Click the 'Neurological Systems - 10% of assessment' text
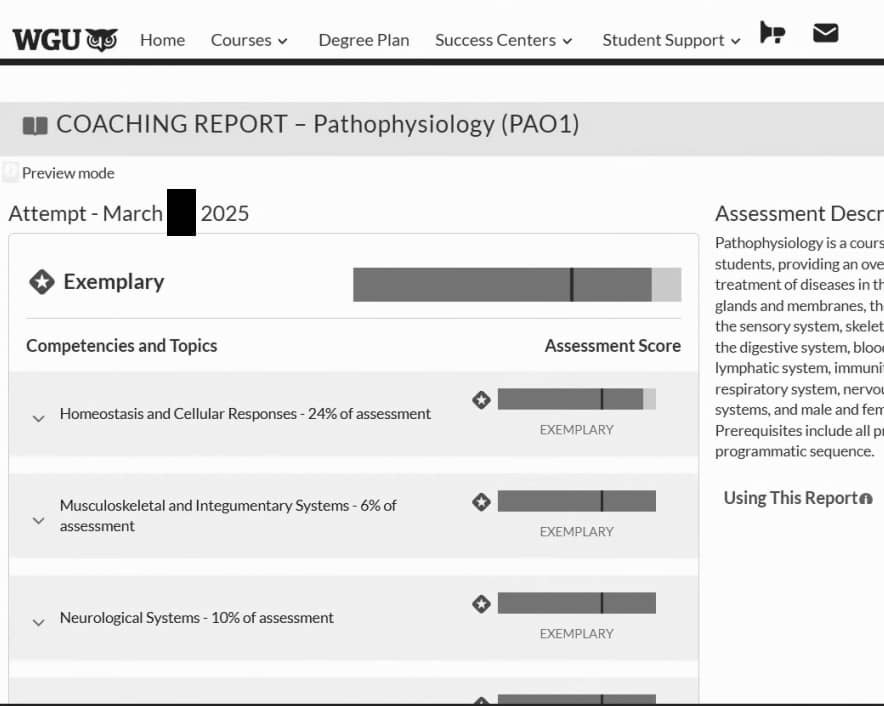 (x=197, y=617)
